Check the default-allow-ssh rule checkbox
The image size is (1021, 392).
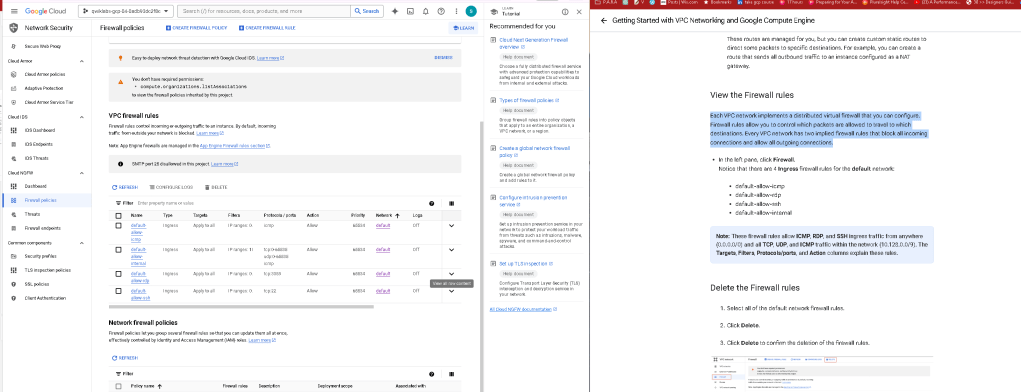[119, 290]
